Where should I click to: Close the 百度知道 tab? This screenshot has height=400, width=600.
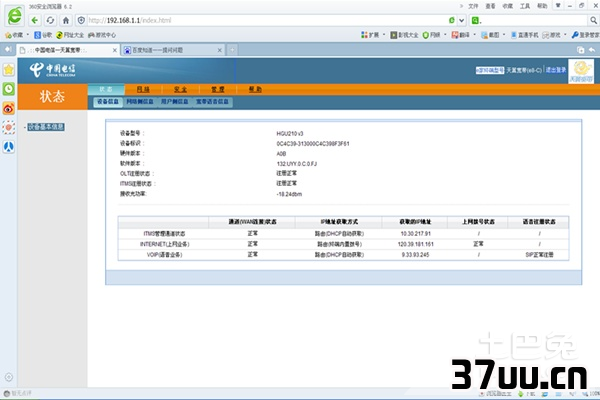pyautogui.click(x=220, y=50)
